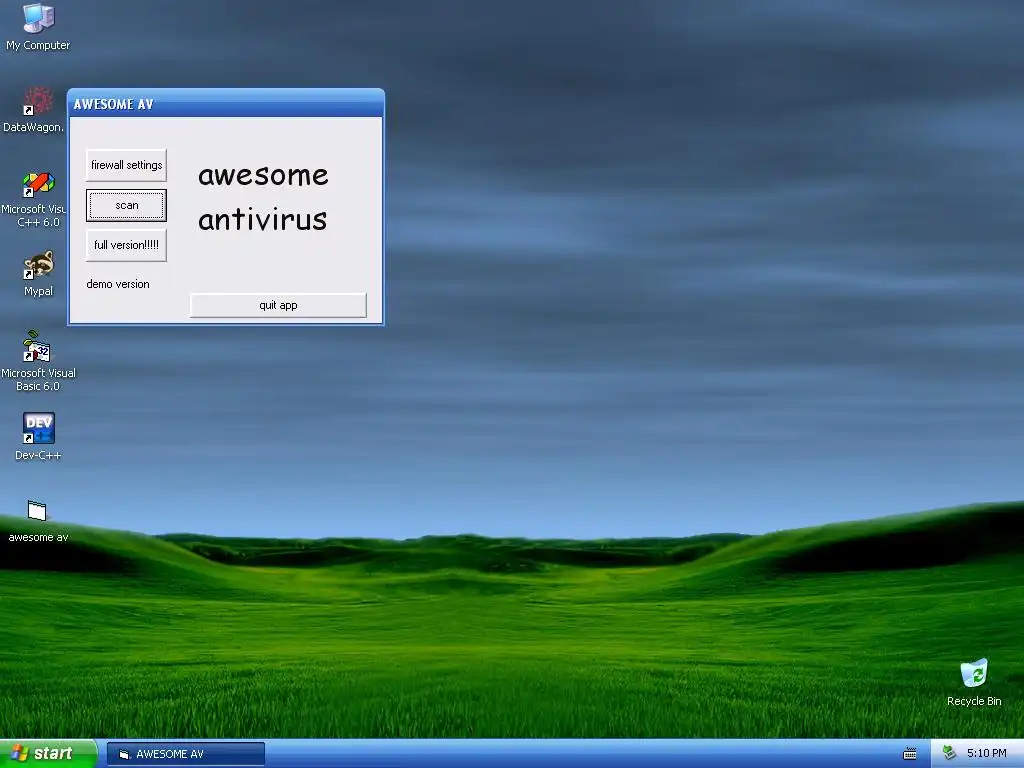Click the system tray network icon
1024x768 pixels.
coord(949,754)
